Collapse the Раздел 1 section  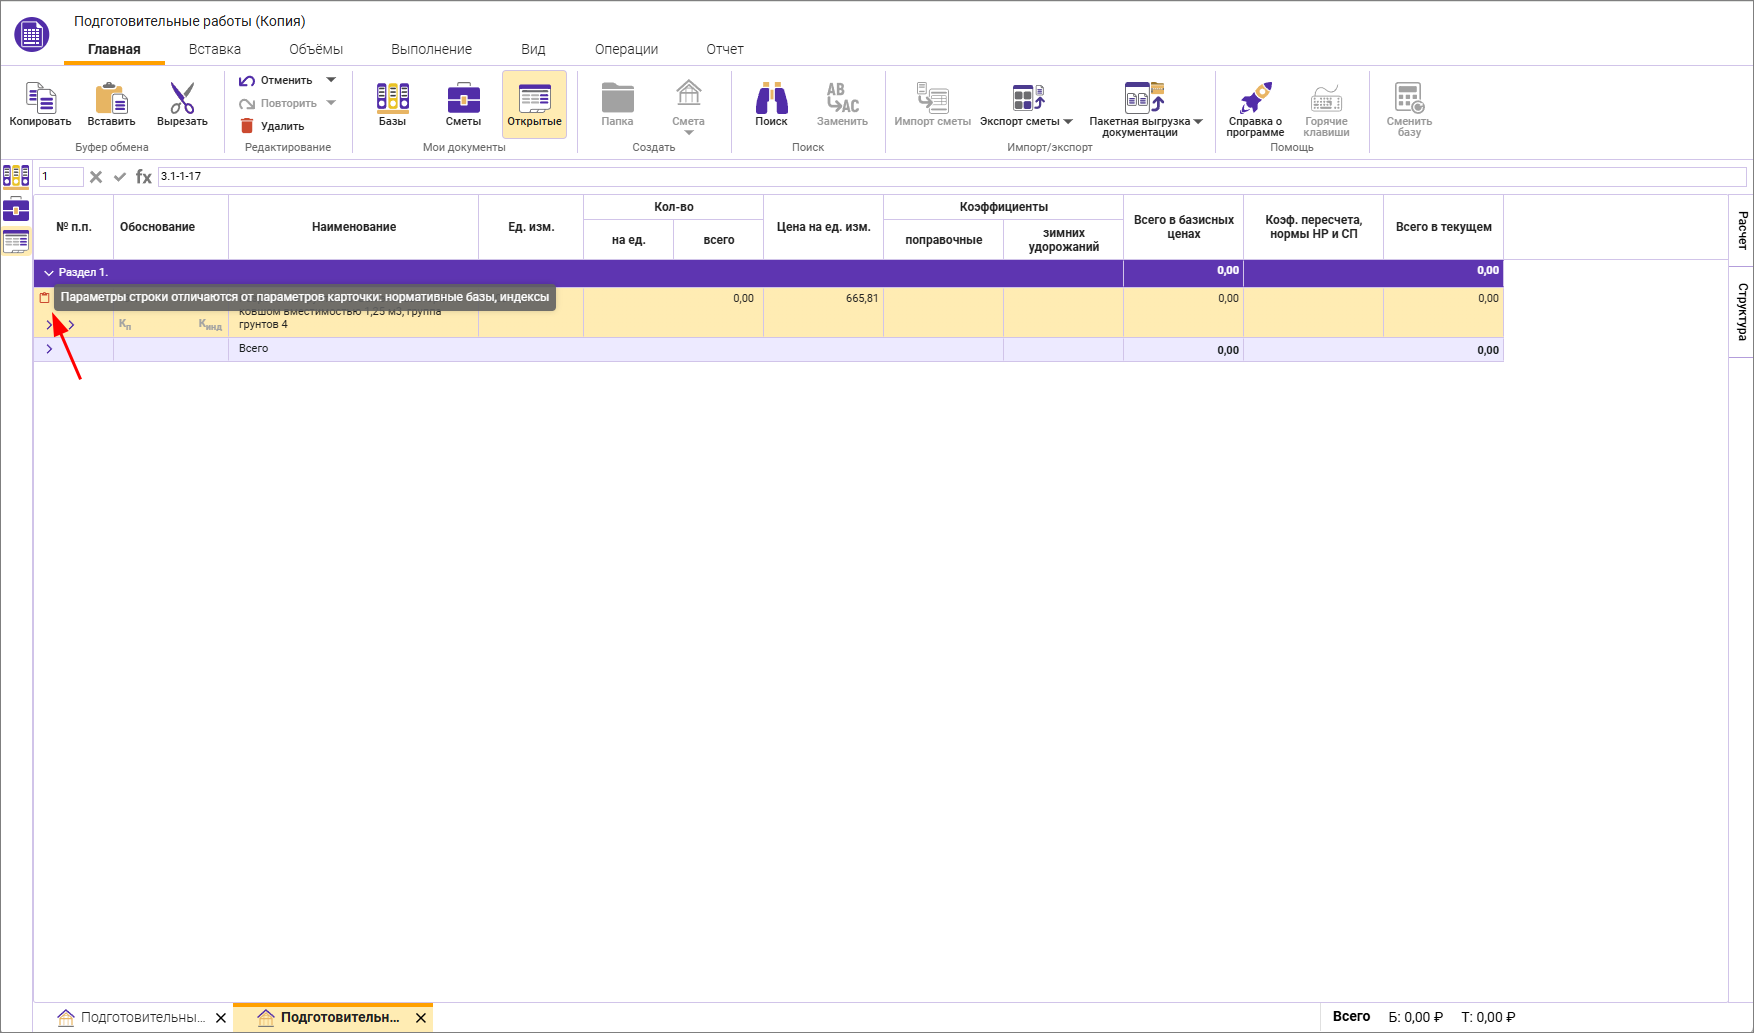[x=49, y=272]
